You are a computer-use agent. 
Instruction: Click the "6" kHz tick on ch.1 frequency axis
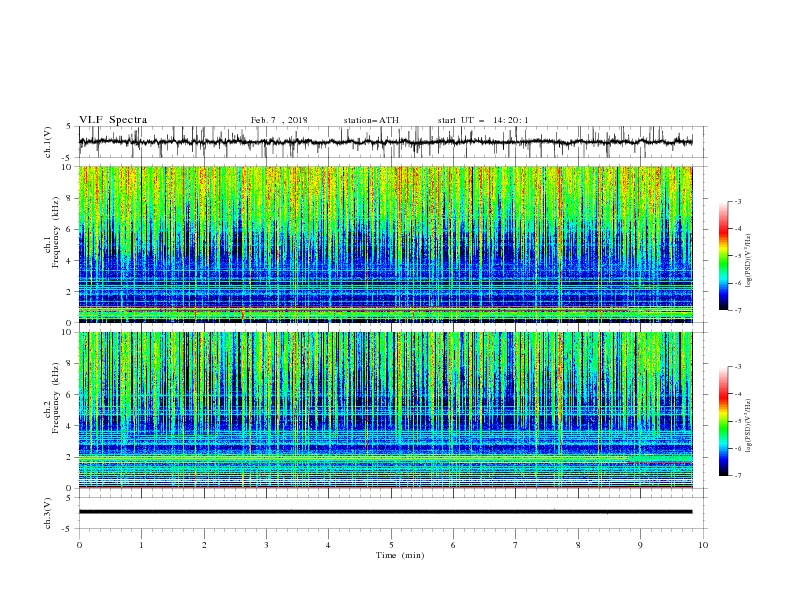pyautogui.click(x=71, y=229)
